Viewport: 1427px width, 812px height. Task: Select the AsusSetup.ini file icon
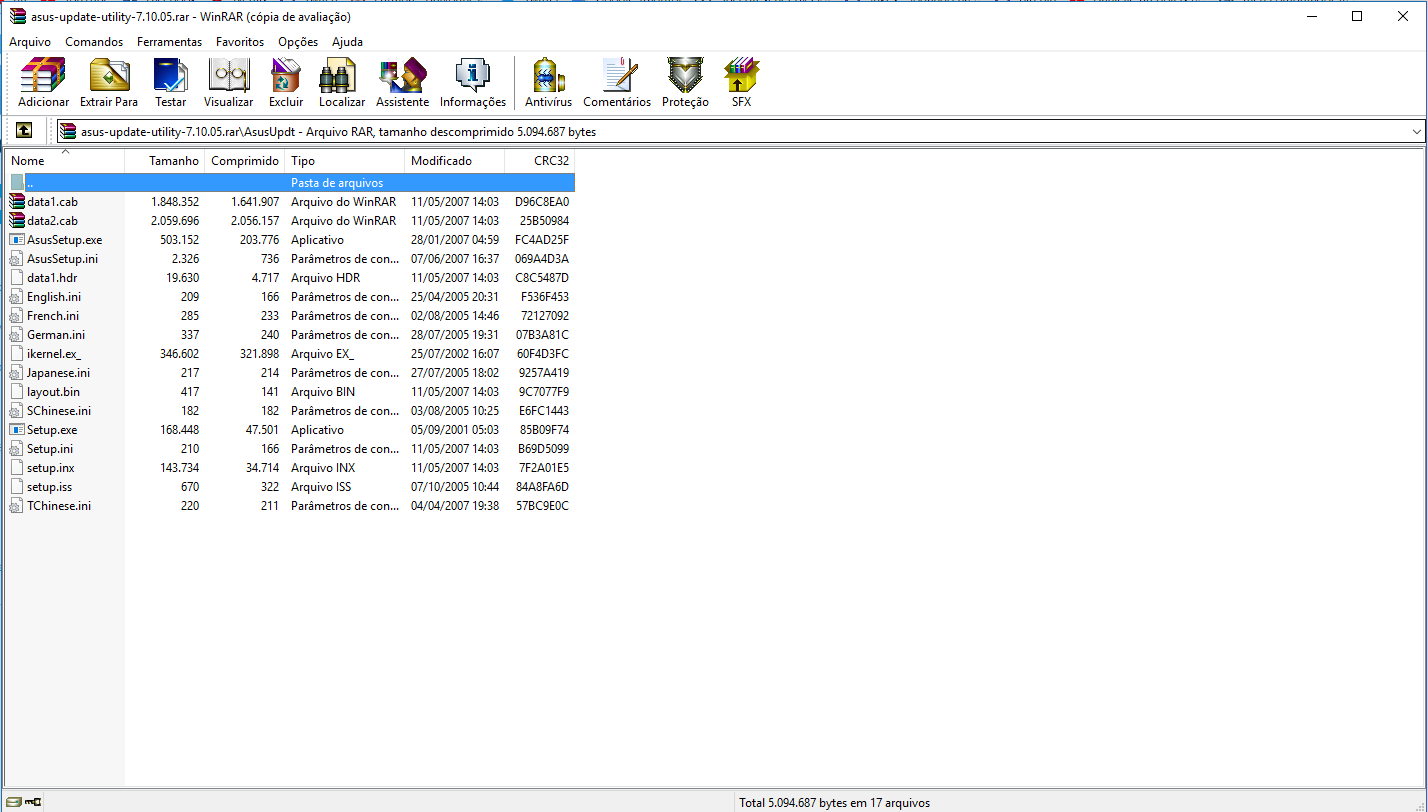[x=17, y=259]
